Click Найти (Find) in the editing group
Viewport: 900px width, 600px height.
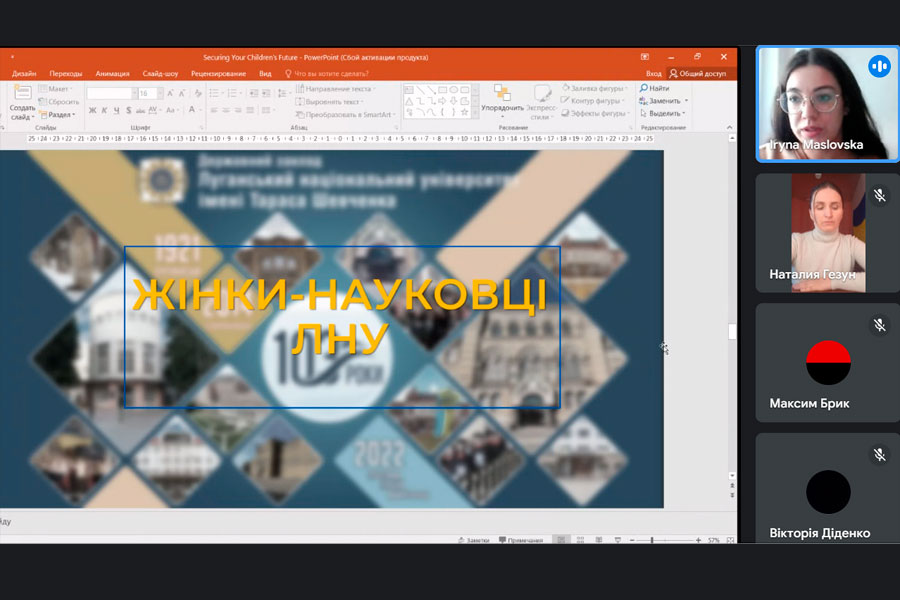(x=654, y=88)
